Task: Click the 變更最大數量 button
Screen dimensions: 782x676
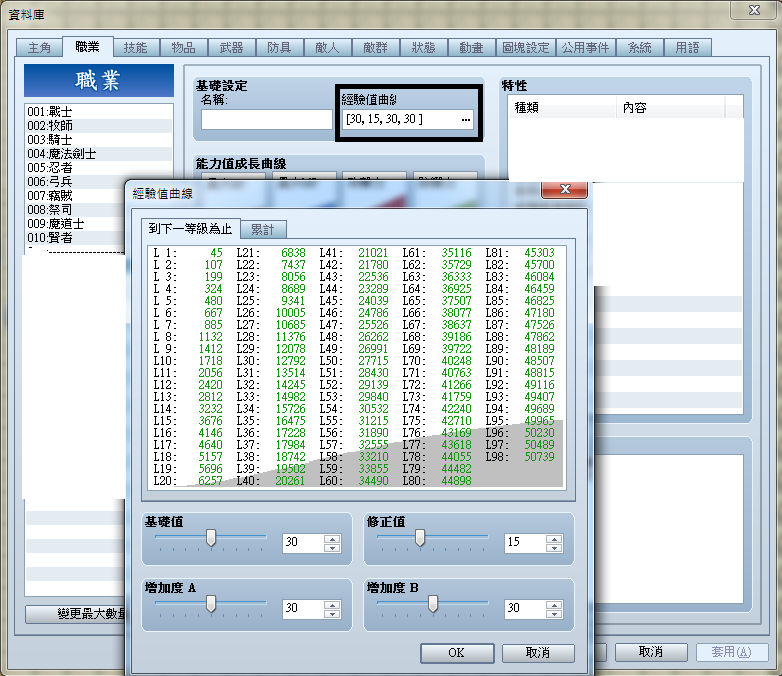Action: coord(76,614)
